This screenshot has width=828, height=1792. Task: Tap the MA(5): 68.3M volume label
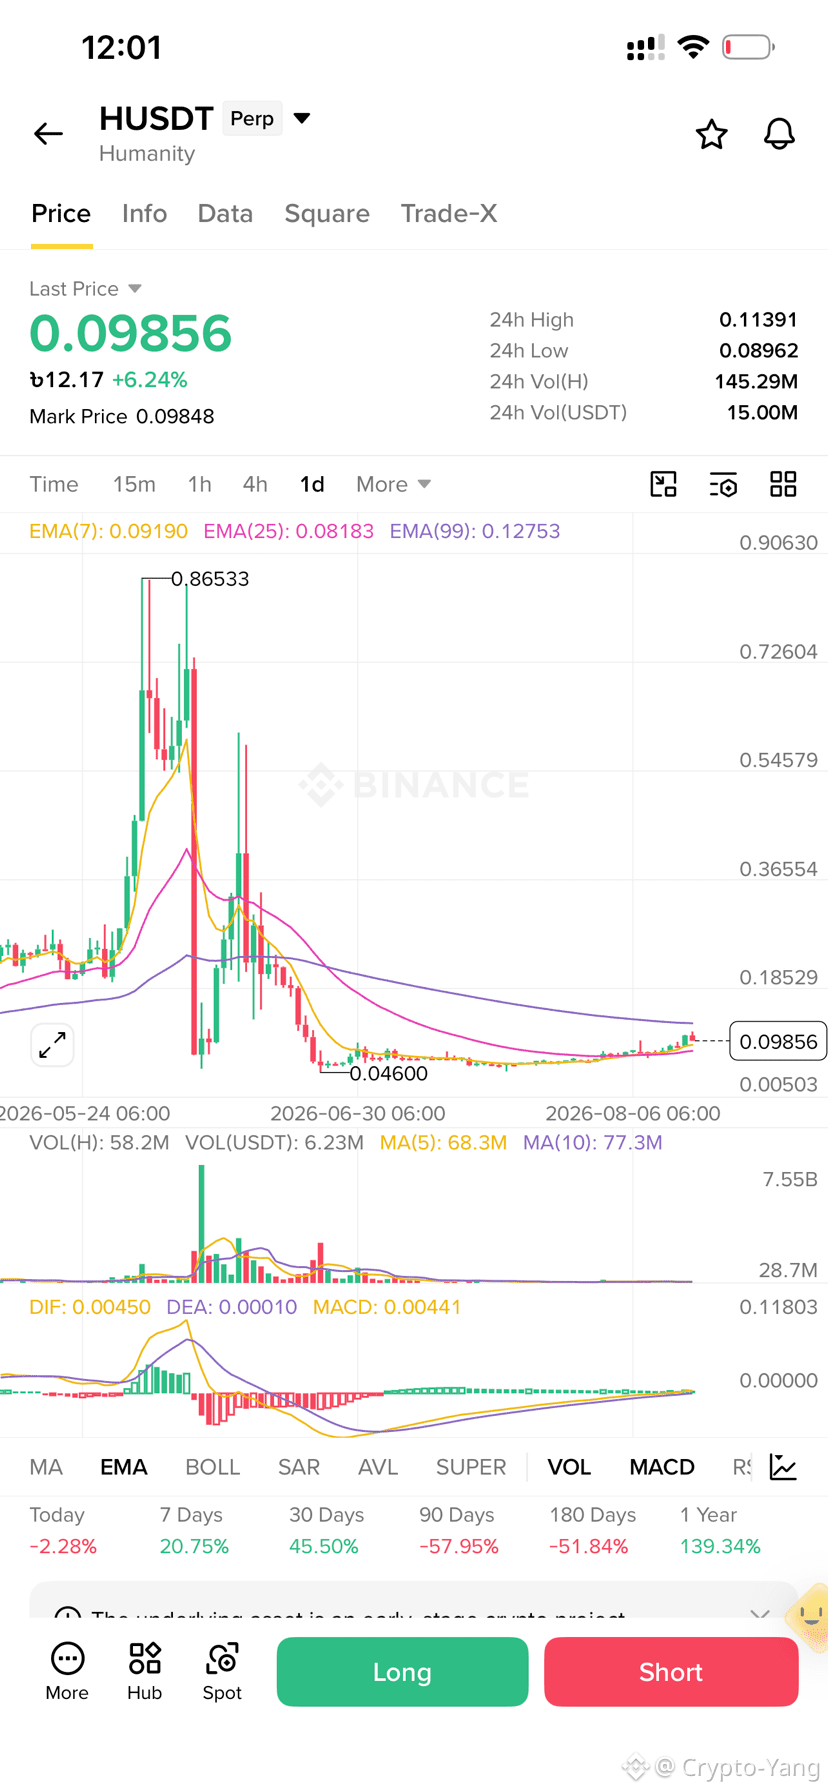click(443, 1142)
